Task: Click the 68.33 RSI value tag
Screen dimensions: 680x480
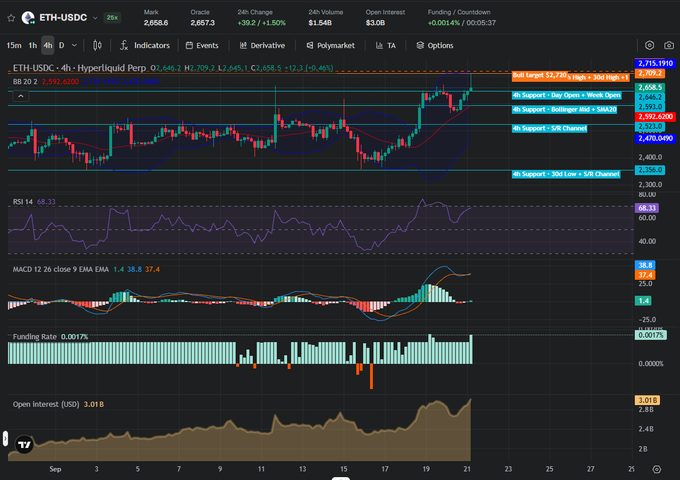Action: (x=647, y=208)
